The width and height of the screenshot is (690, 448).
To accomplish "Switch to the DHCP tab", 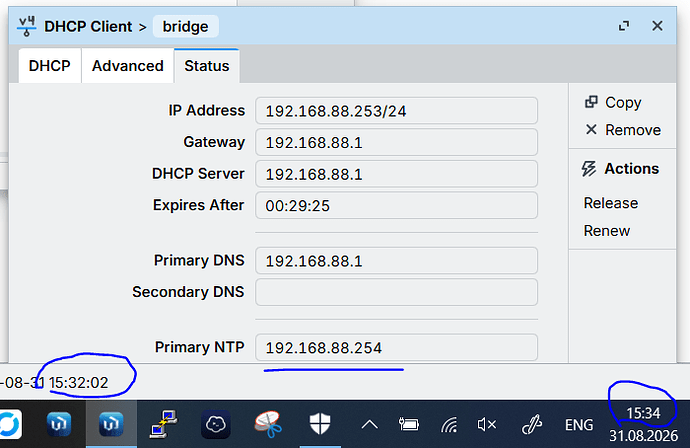I will click(x=50, y=66).
